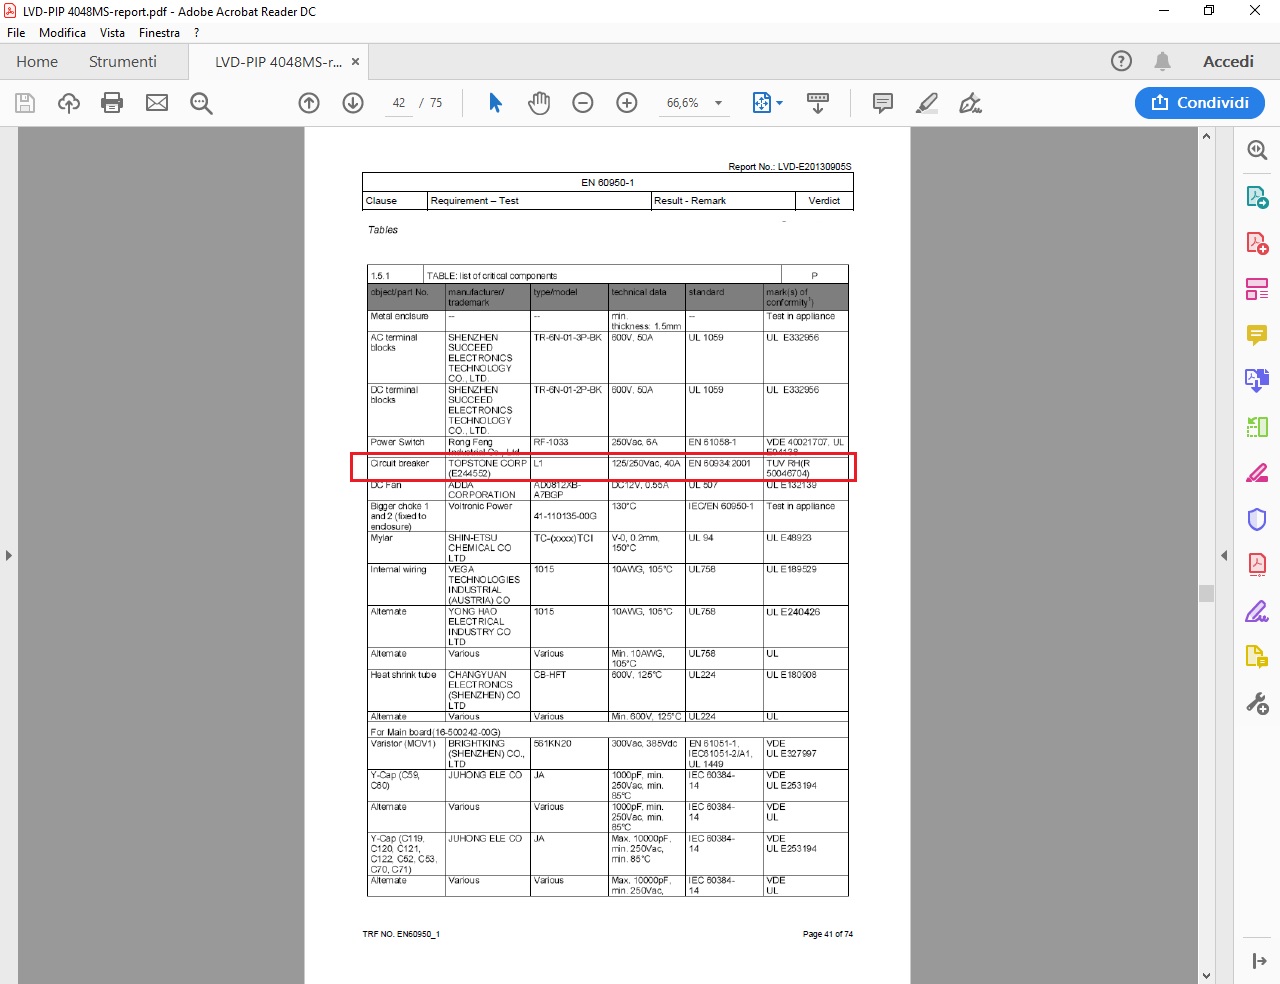Activate the arrow Selection tool
This screenshot has height=984, width=1280.
[495, 103]
